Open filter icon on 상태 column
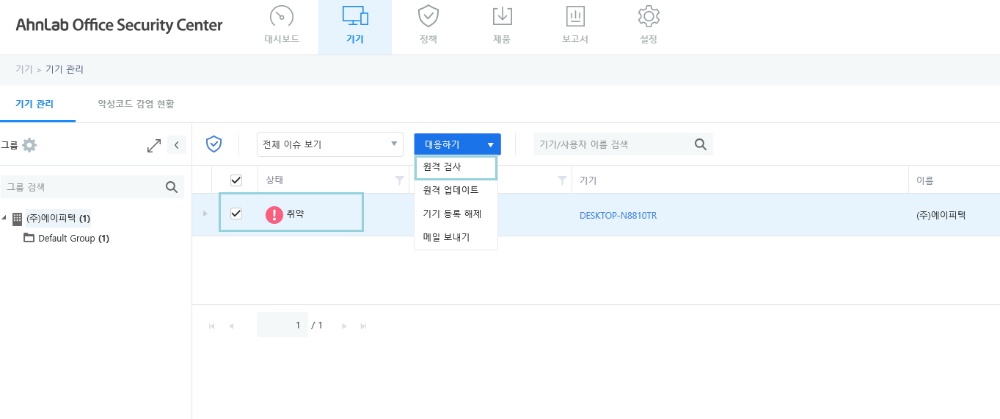The image size is (1000, 419). pos(399,181)
